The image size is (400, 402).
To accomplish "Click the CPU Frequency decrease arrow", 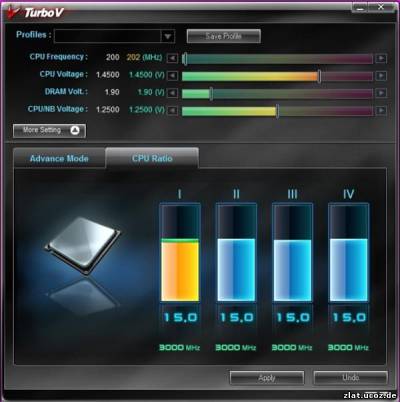I will pos(172,58).
